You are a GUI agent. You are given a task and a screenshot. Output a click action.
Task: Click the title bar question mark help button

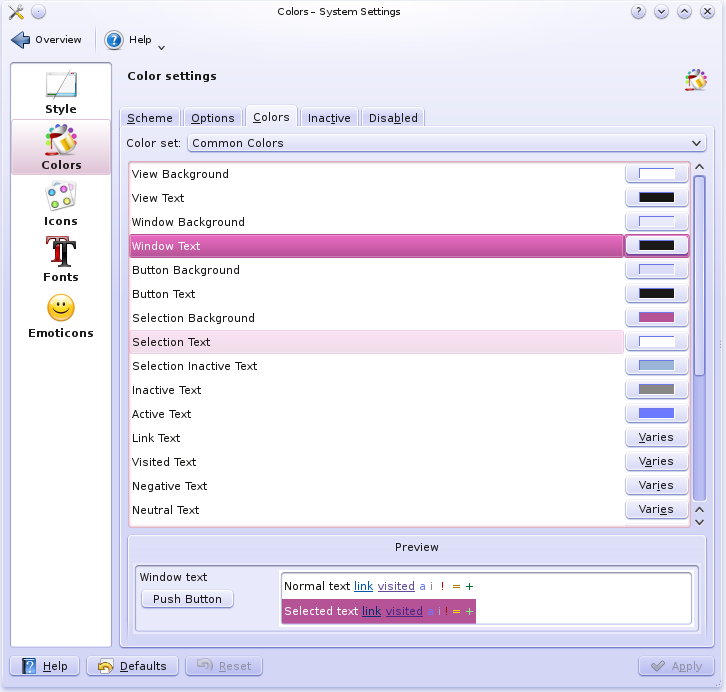pyautogui.click(x=638, y=12)
